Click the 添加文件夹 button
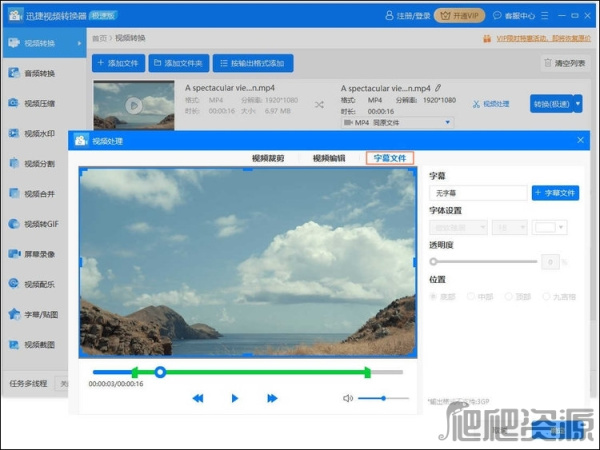Image resolution: width=600 pixels, height=450 pixels. point(179,63)
